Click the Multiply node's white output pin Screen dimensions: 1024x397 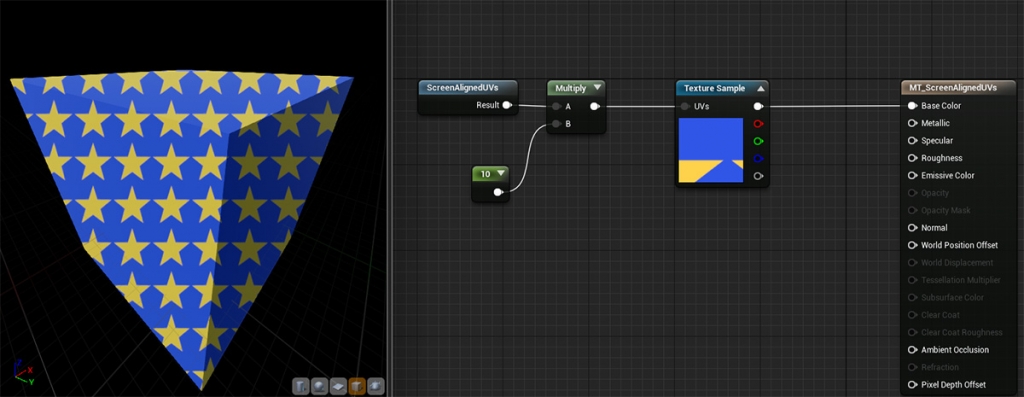click(x=595, y=106)
